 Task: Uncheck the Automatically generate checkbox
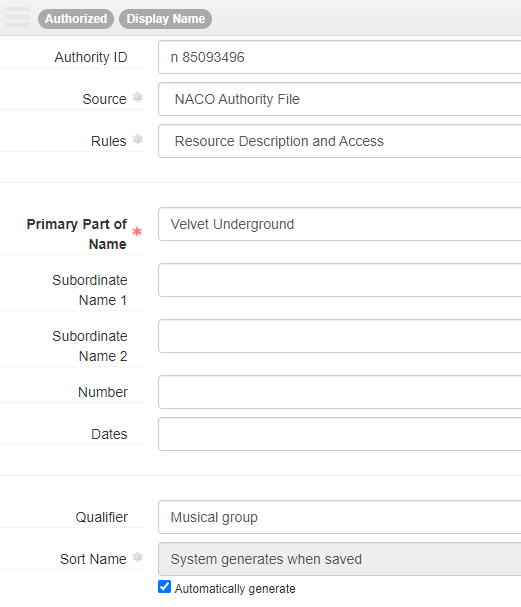pos(165,587)
